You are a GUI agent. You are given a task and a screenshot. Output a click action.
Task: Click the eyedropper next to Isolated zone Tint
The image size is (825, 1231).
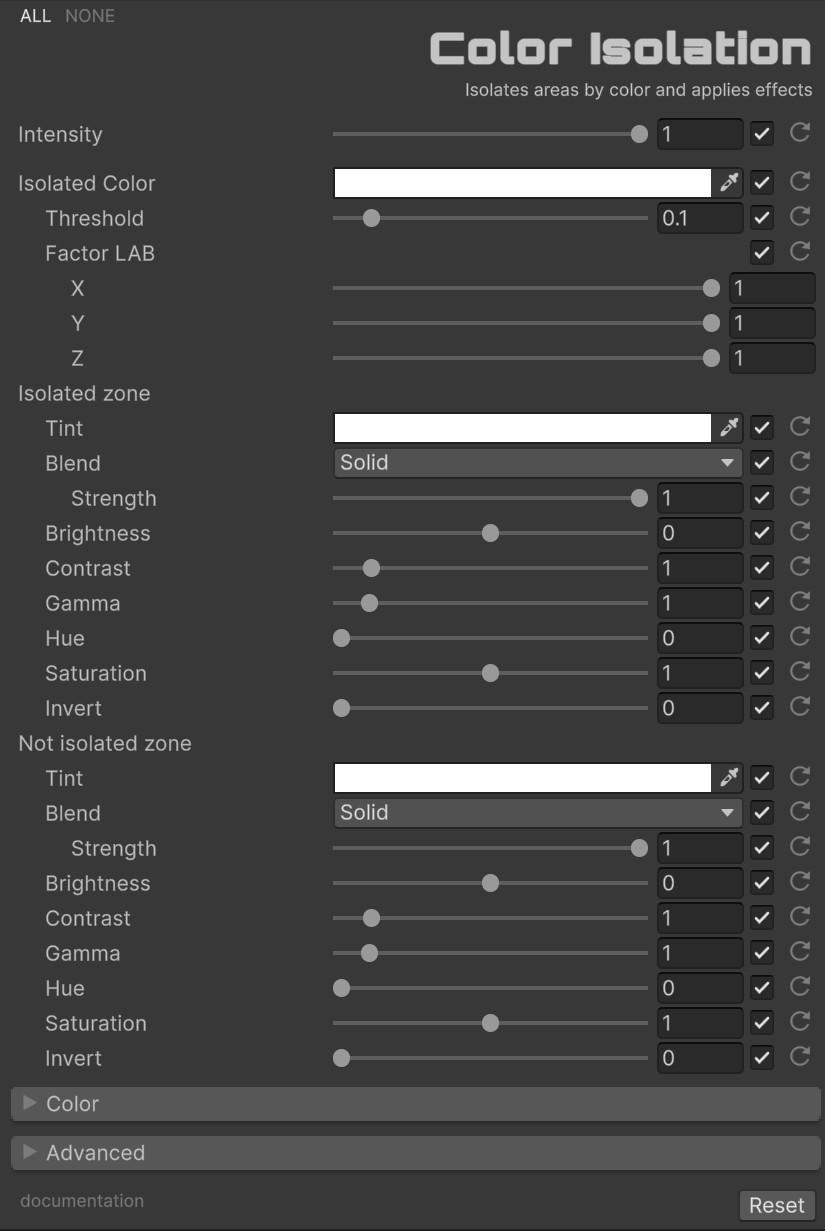[x=729, y=428]
